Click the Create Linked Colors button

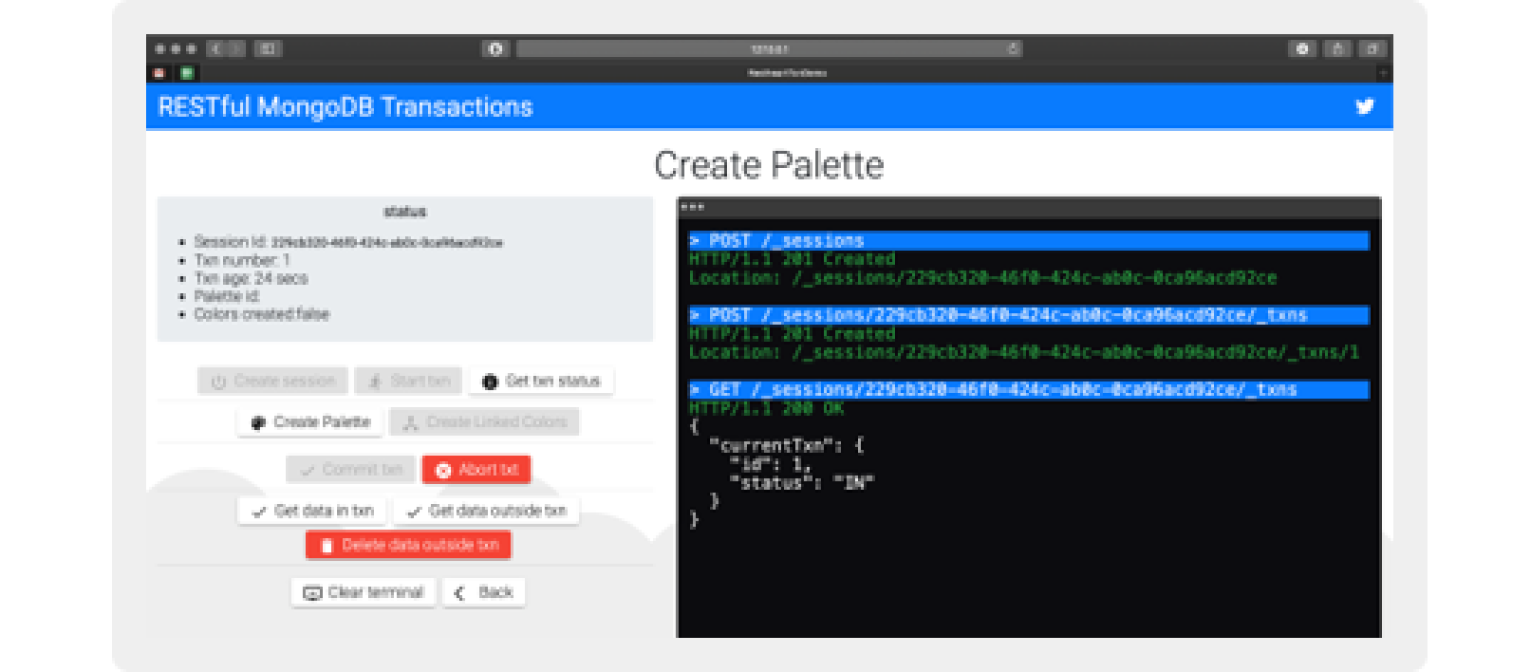[484, 422]
